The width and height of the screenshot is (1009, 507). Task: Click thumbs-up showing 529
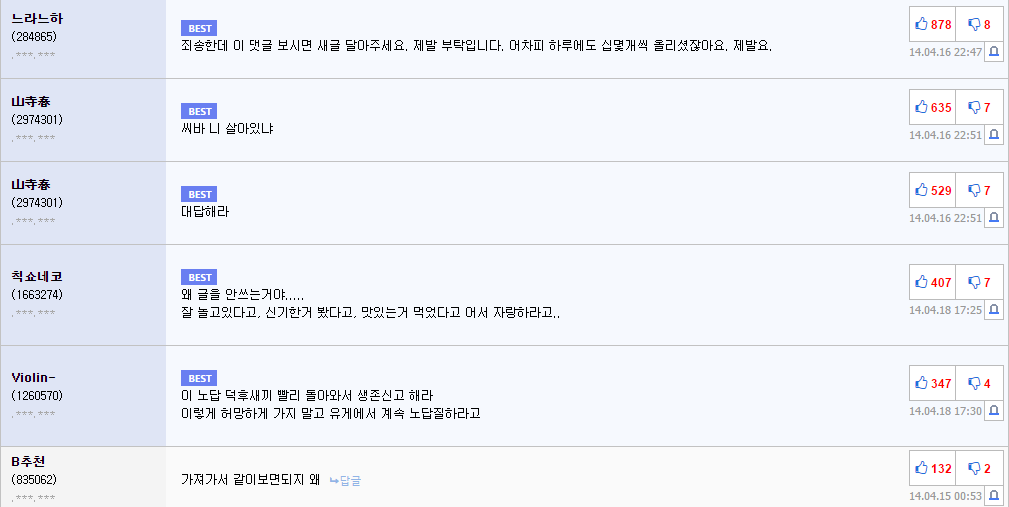coord(932,190)
